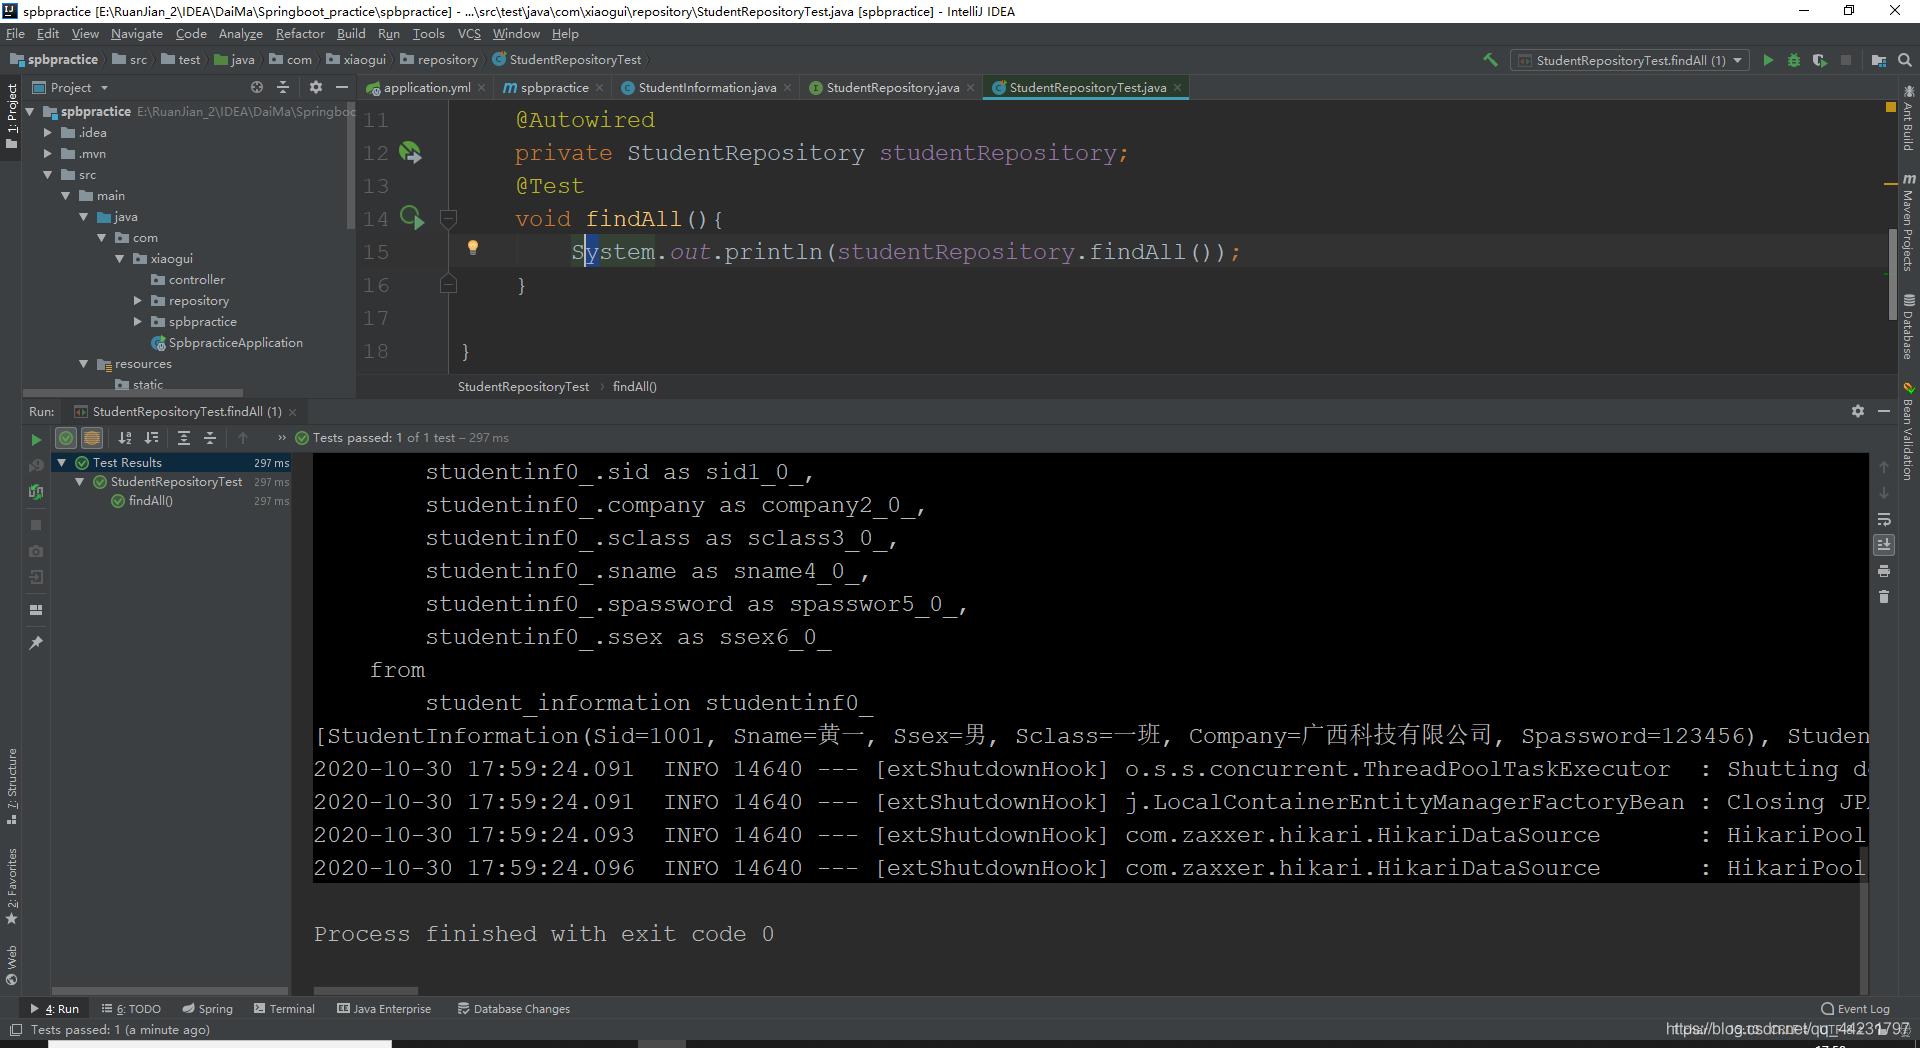Toggle Show Passed tests filter button
This screenshot has height=1048, width=1920.
(x=66, y=438)
